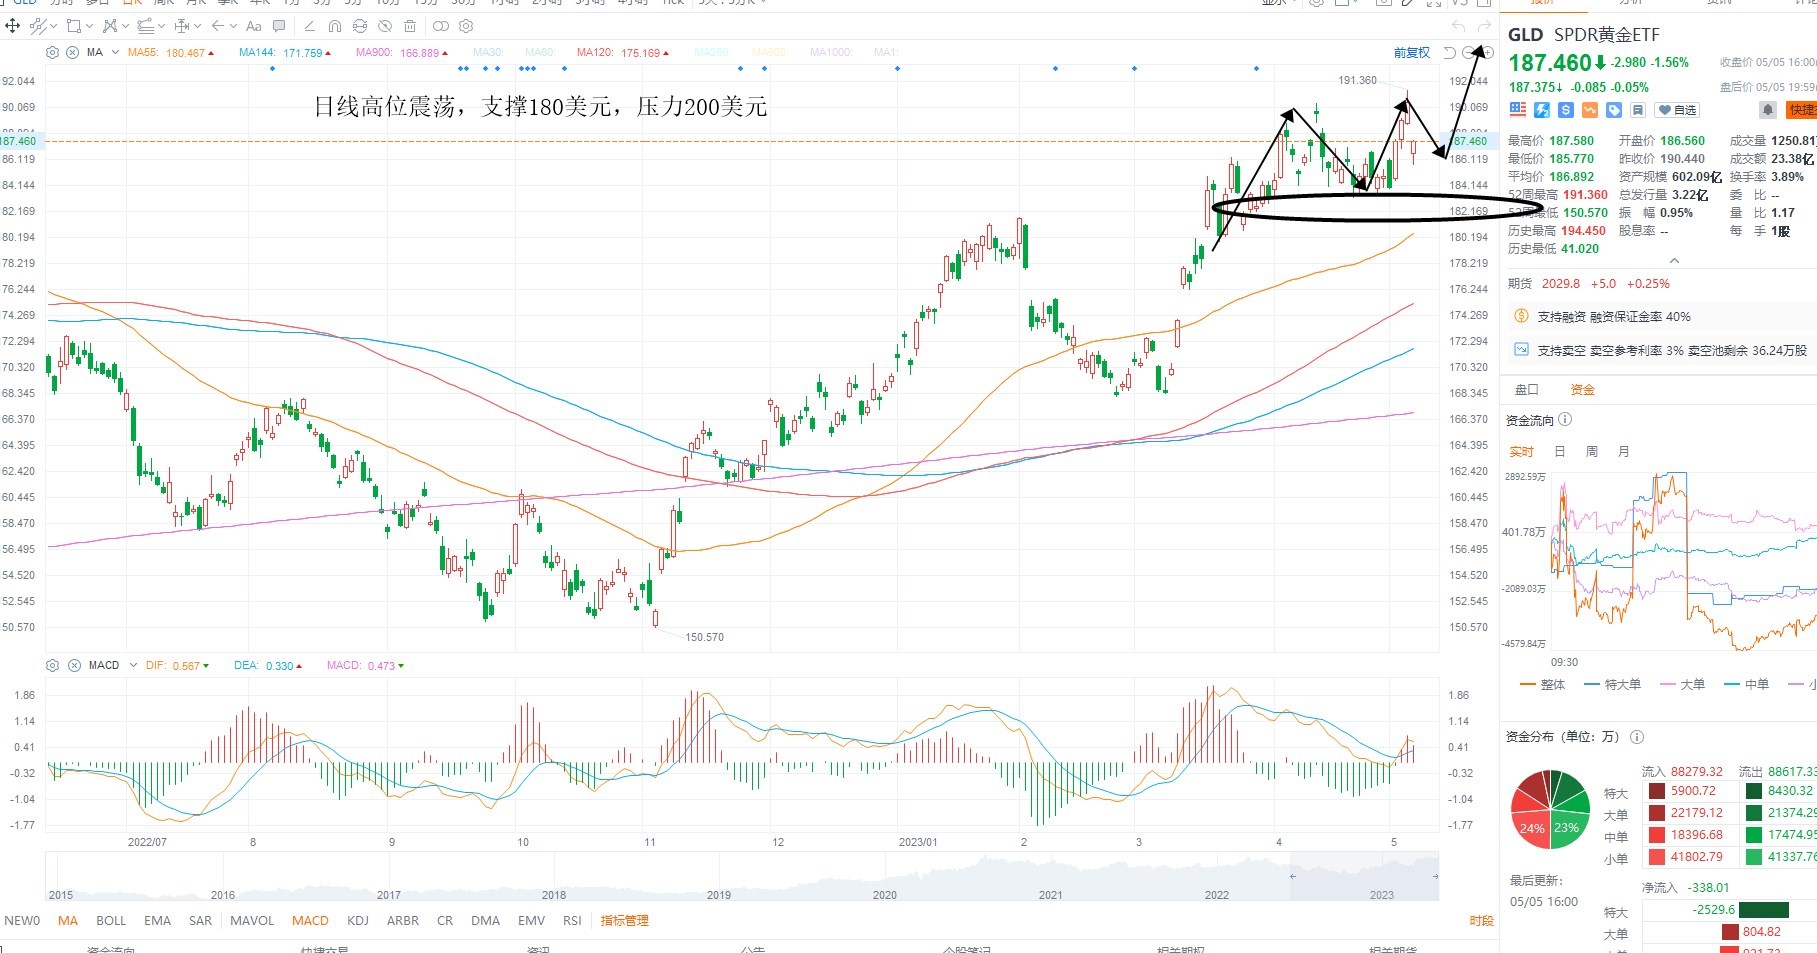
Task: Collapse the quote details chevron
Action: tap(1674, 262)
